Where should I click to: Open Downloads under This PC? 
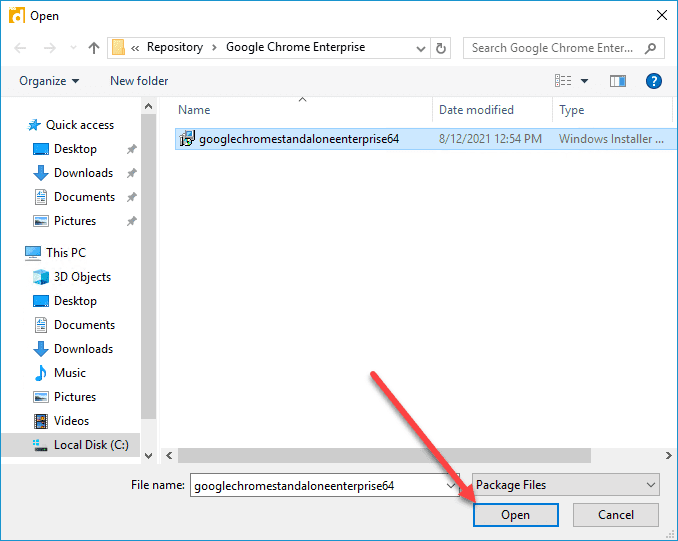click(73, 349)
